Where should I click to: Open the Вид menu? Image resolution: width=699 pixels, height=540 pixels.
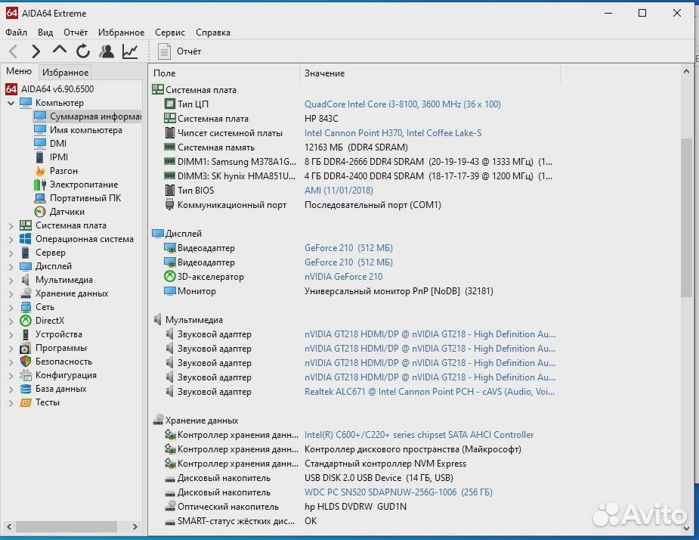coord(45,33)
